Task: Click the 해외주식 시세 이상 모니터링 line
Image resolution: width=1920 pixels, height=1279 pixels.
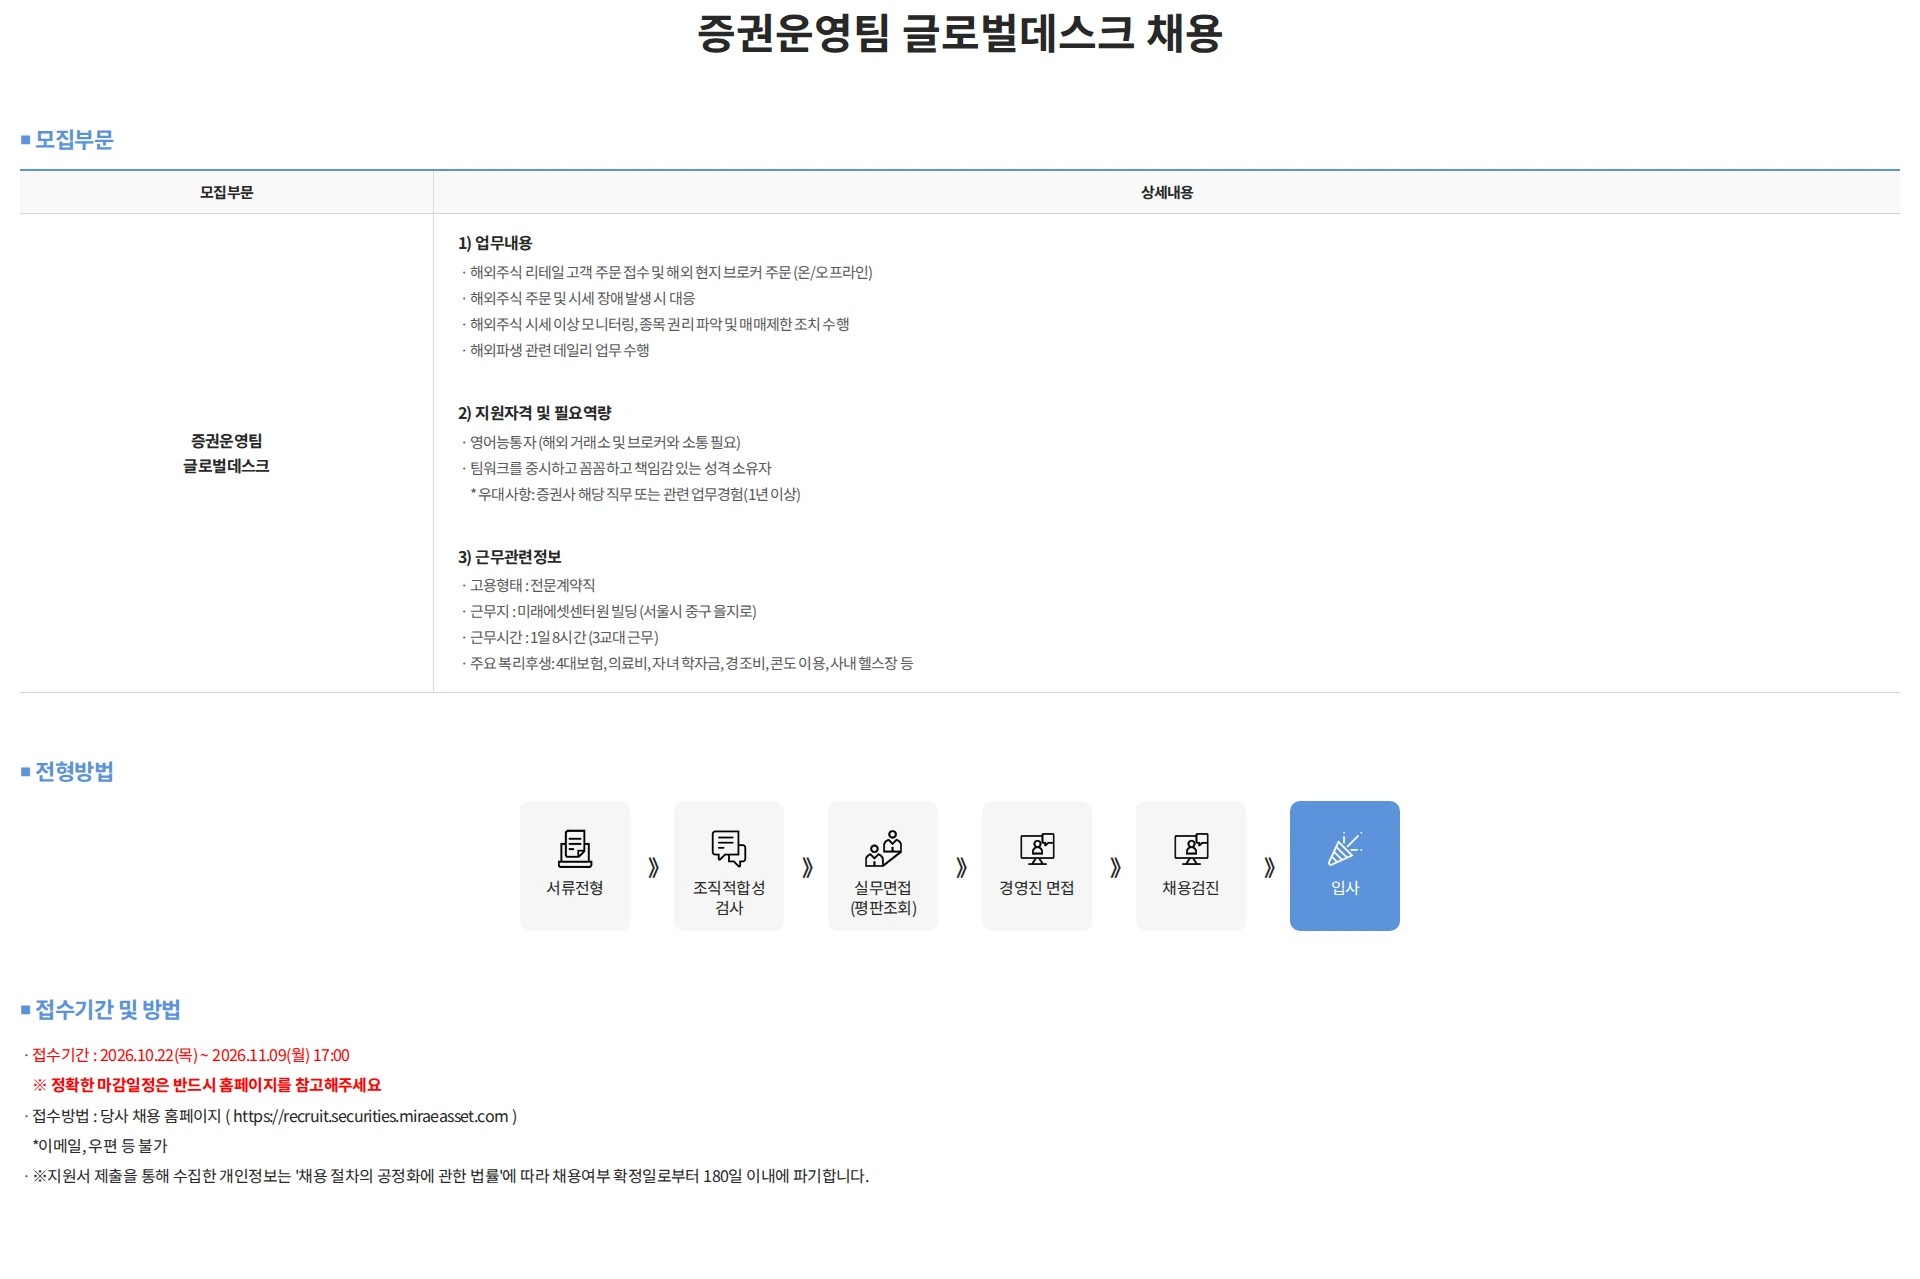Action: point(655,324)
